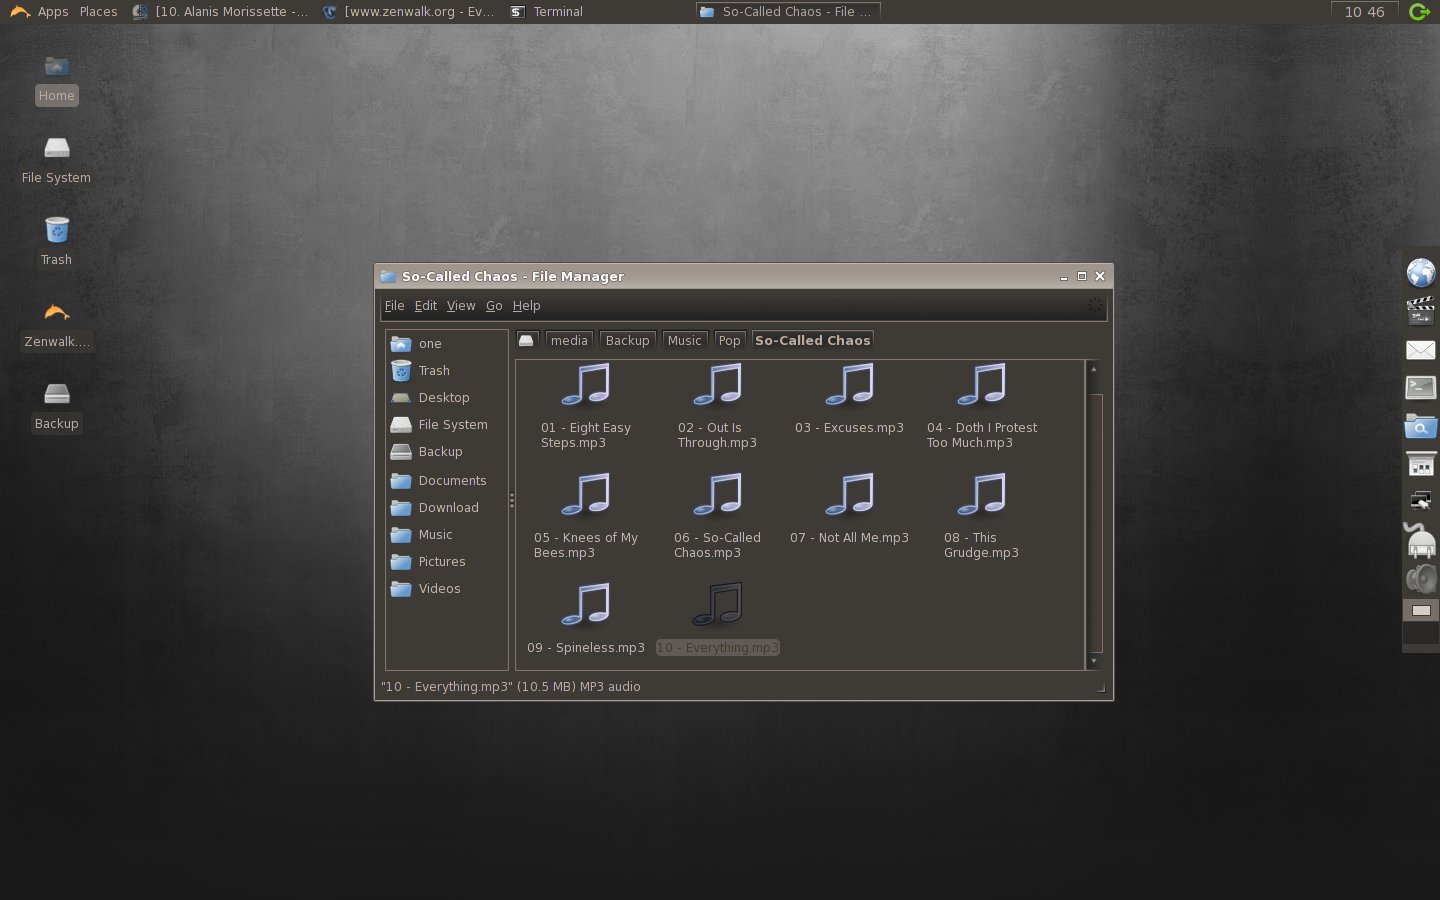Switch to www.zenwalk.org taskbar window
Viewport: 1440px width, 900px height.
408,12
